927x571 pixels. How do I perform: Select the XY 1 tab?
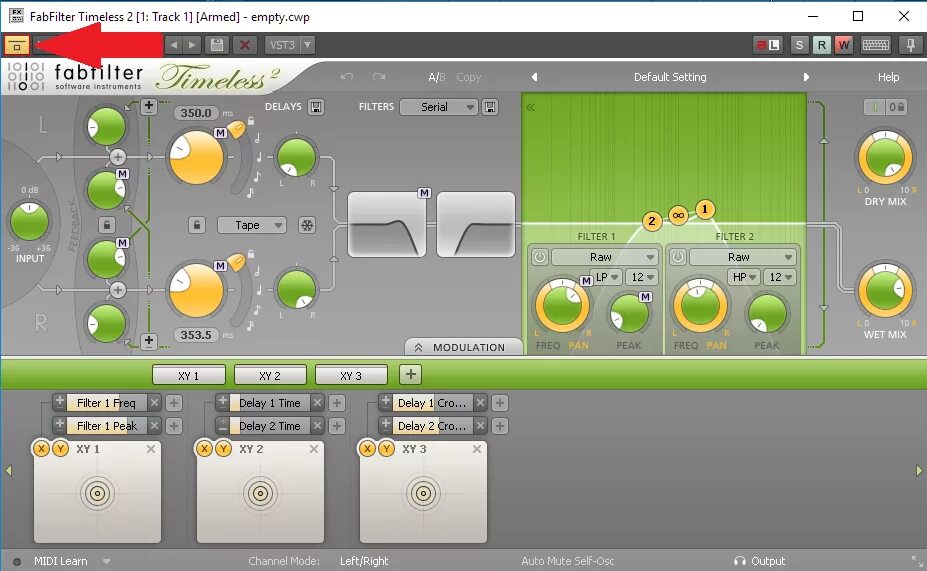click(189, 375)
